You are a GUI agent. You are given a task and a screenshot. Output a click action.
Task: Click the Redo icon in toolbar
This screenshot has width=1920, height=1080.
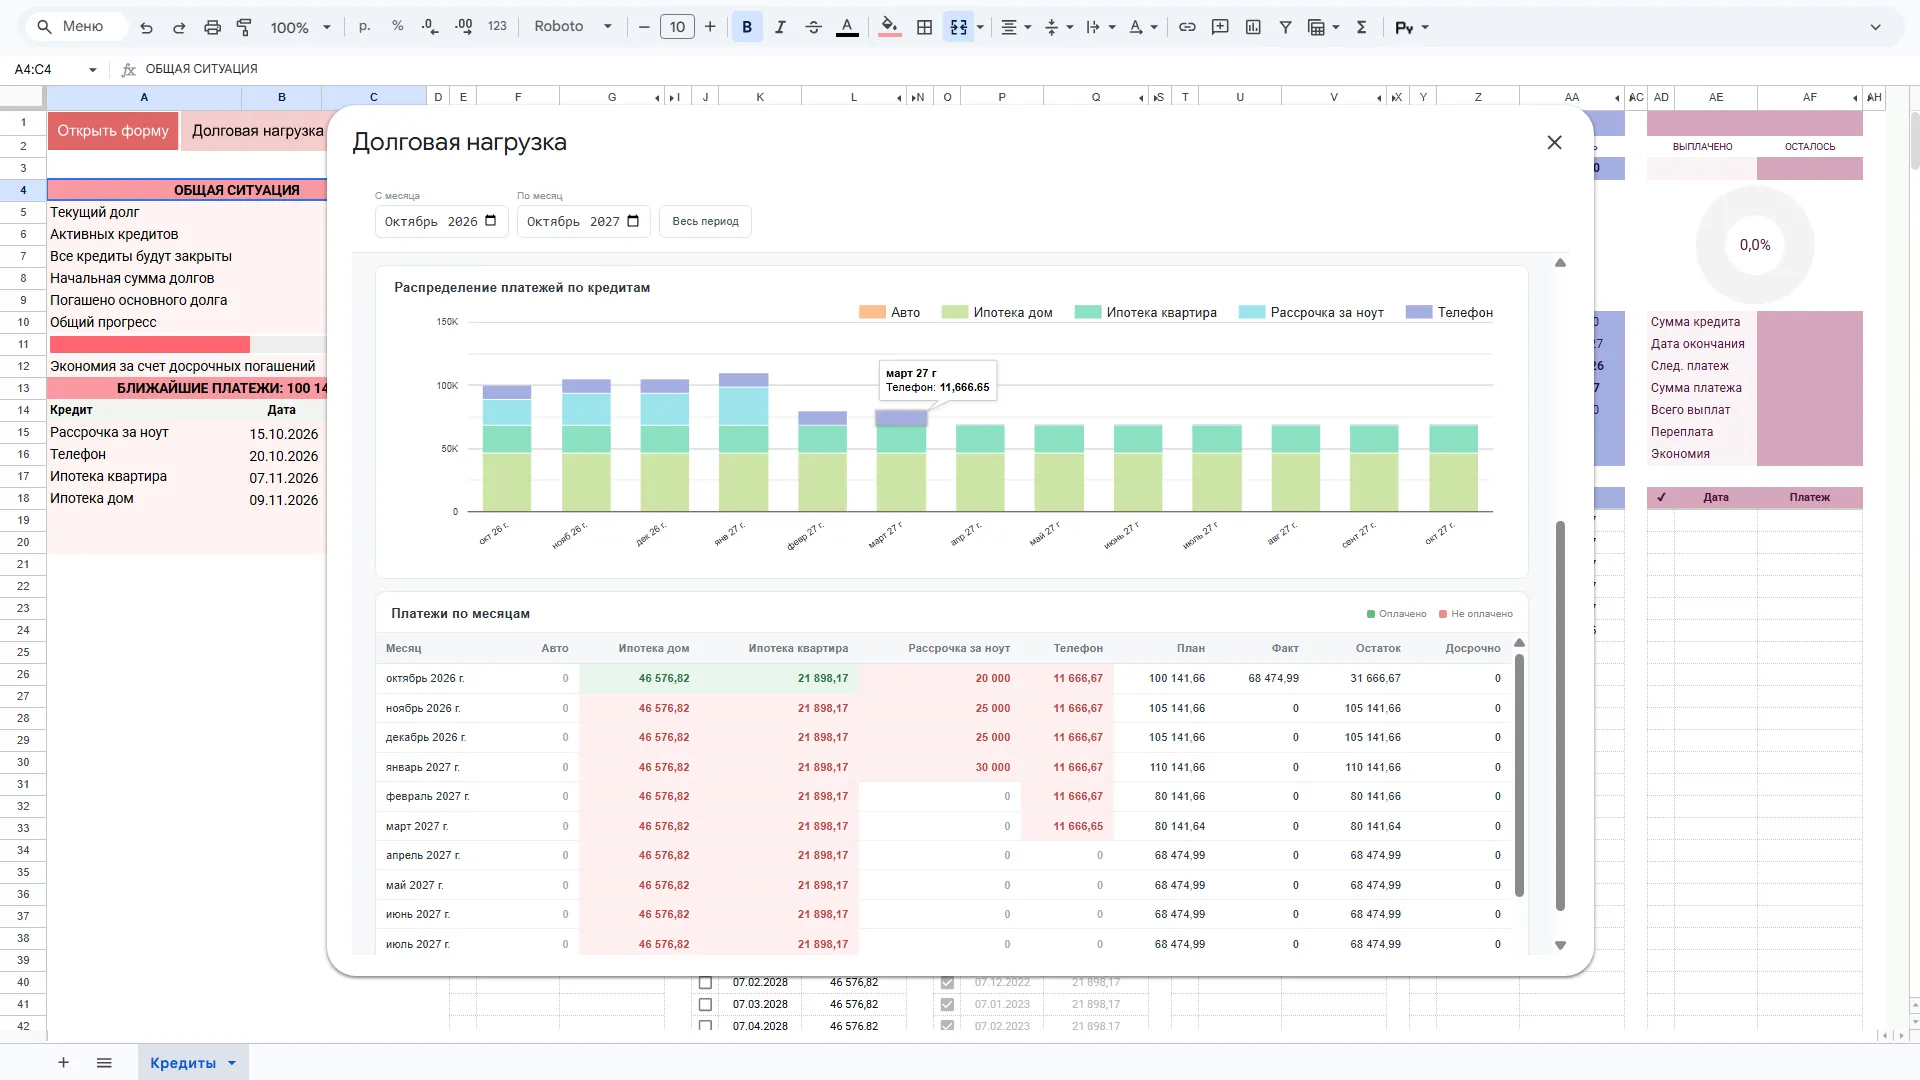click(x=179, y=27)
